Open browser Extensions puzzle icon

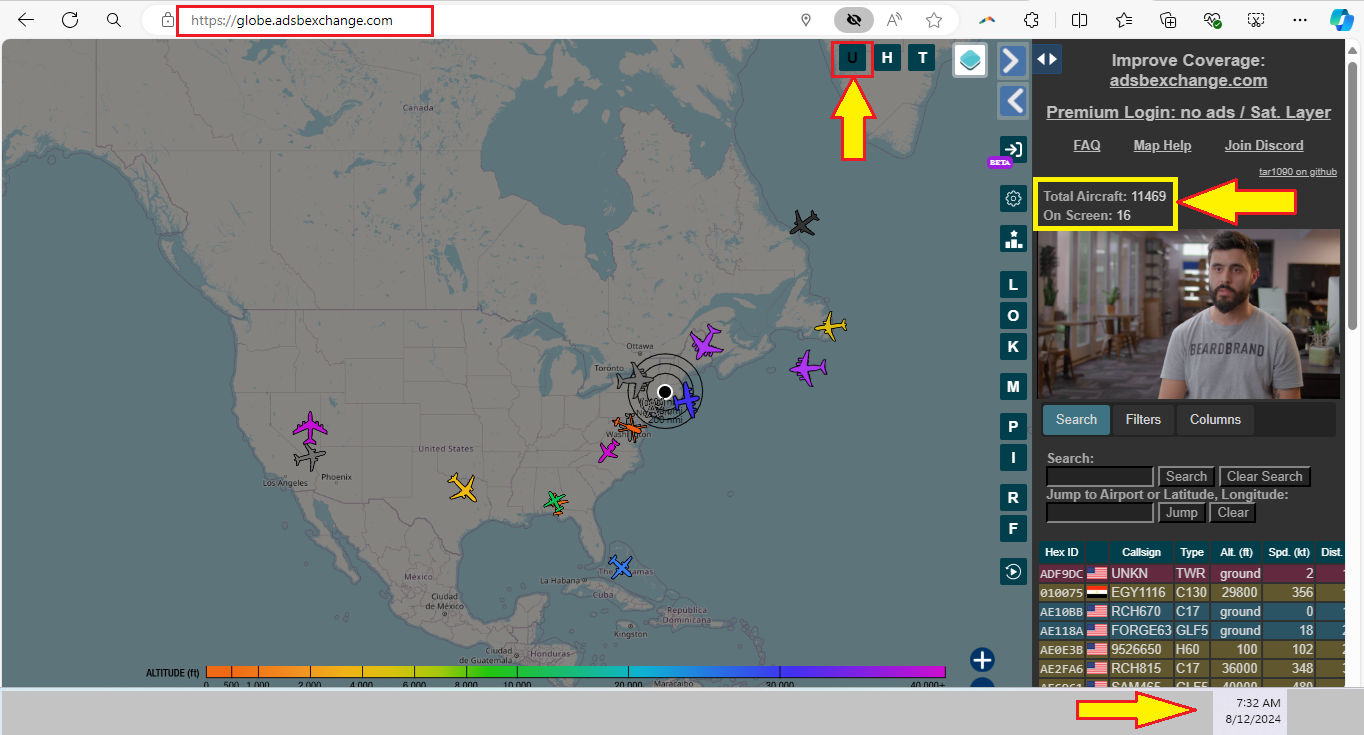(x=1032, y=20)
